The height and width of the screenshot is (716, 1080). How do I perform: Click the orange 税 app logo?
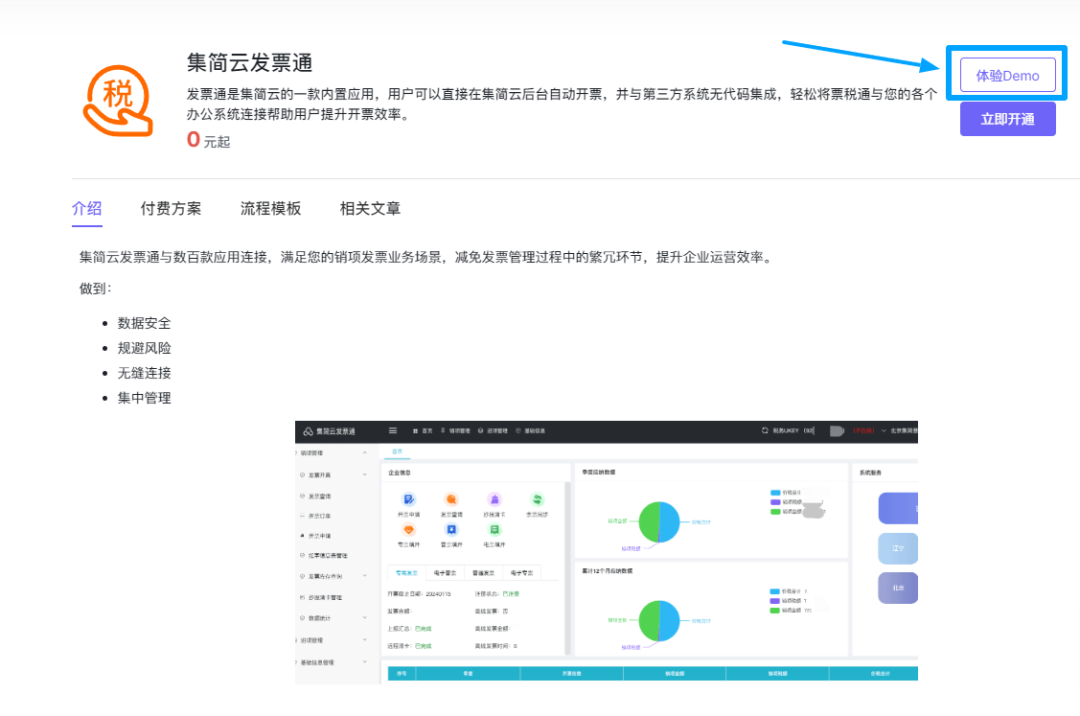tap(118, 101)
